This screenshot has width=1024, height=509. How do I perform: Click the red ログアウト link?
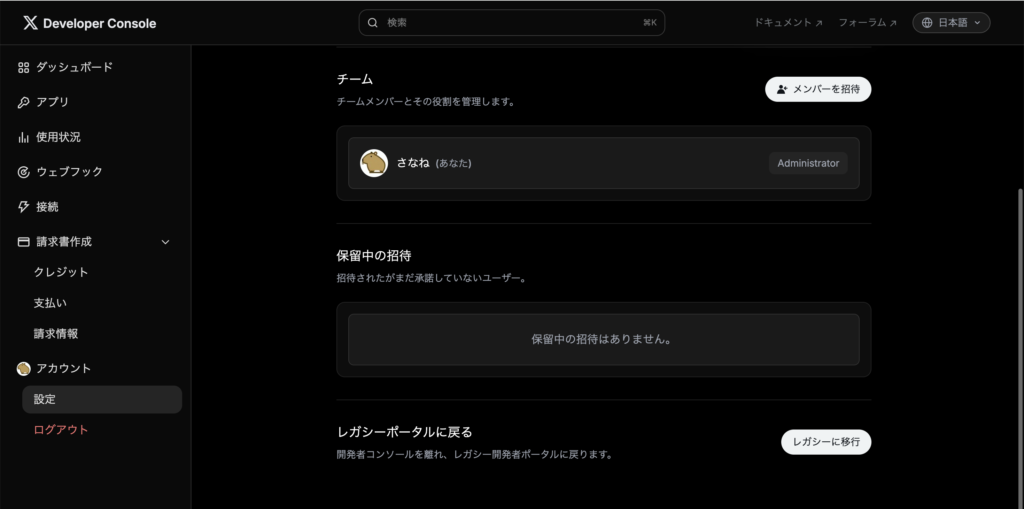click(61, 430)
